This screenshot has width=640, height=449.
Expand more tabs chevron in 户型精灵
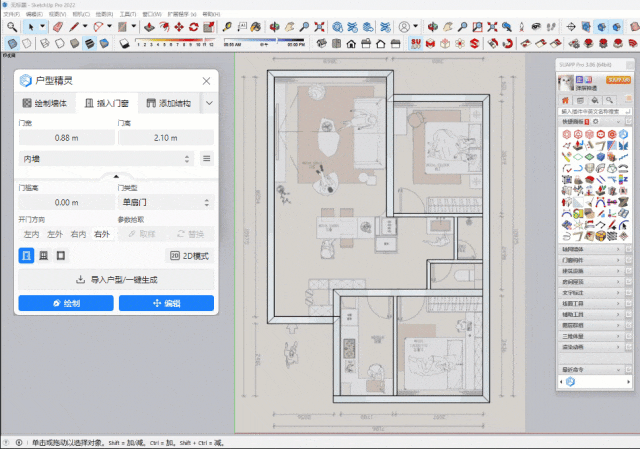tap(209, 103)
